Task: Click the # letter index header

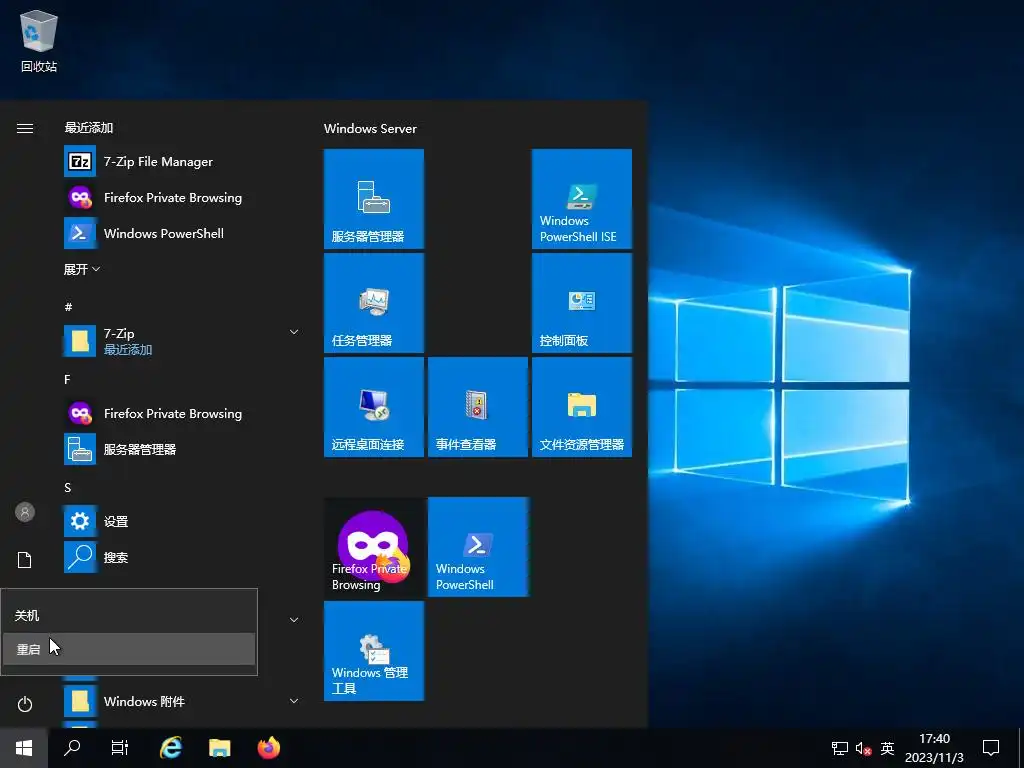Action: click(68, 307)
